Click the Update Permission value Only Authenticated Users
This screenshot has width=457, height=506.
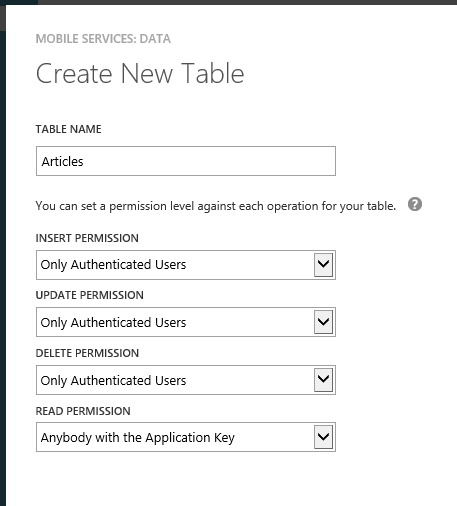[113, 322]
